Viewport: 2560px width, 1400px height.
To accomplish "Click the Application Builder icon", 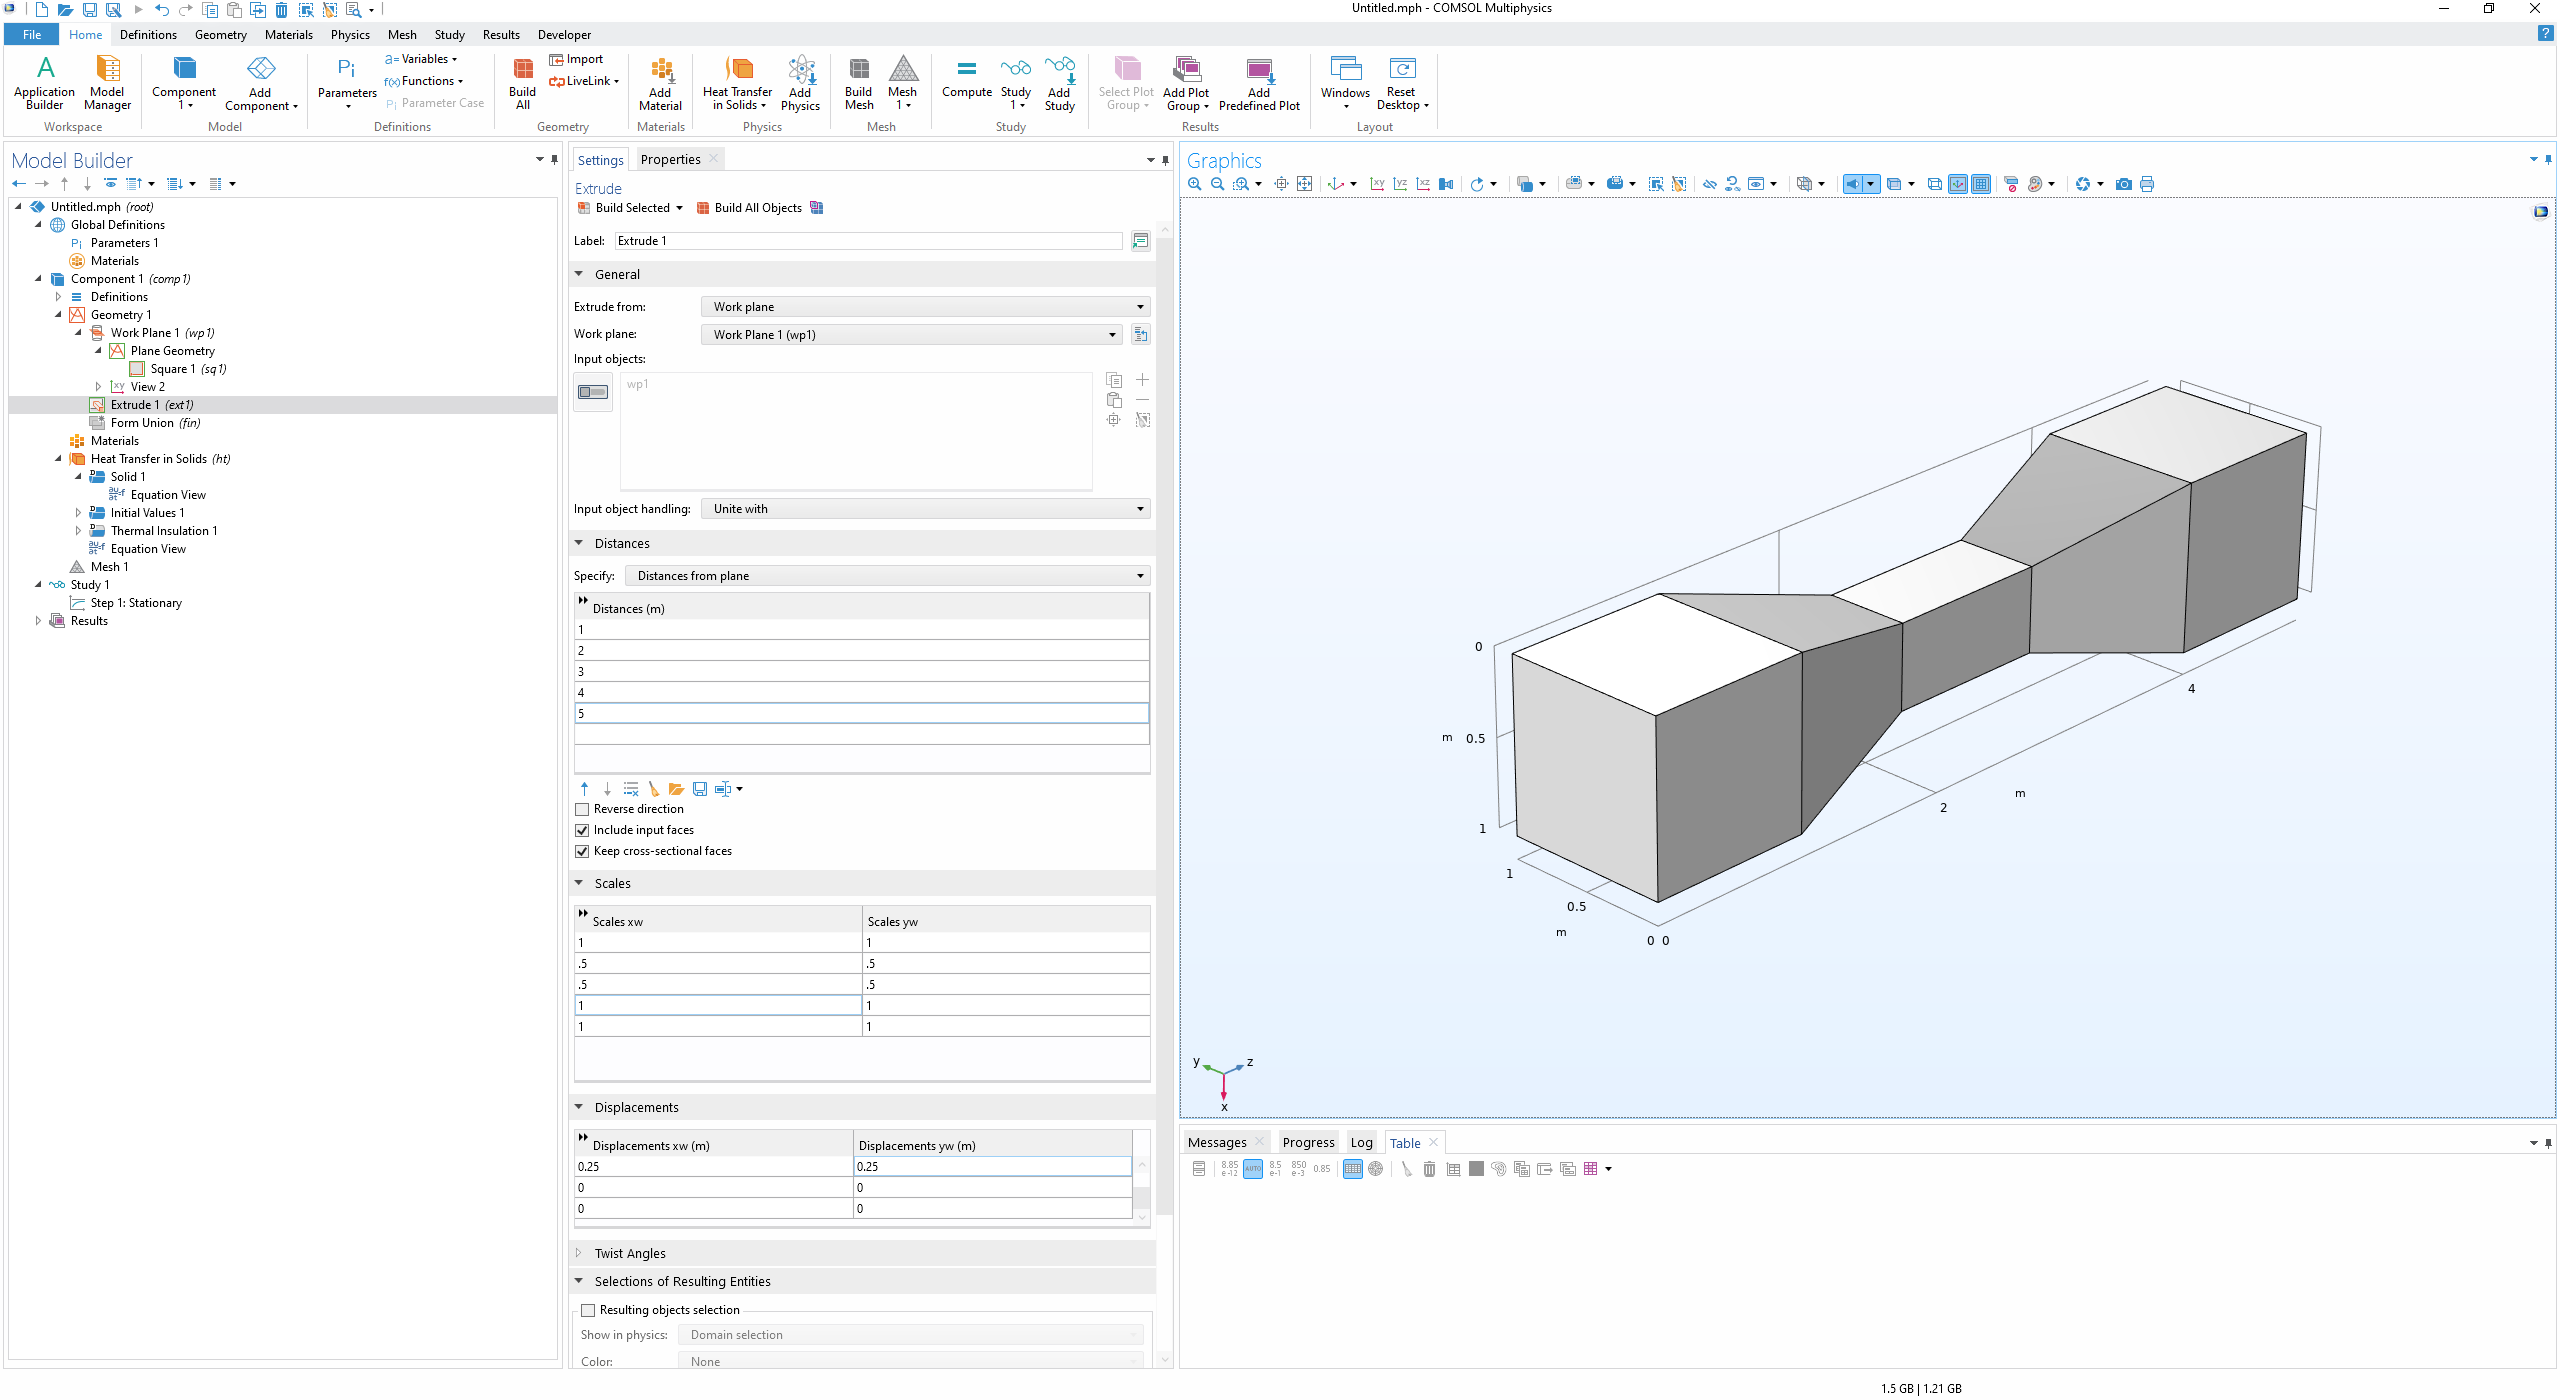I will click(44, 82).
